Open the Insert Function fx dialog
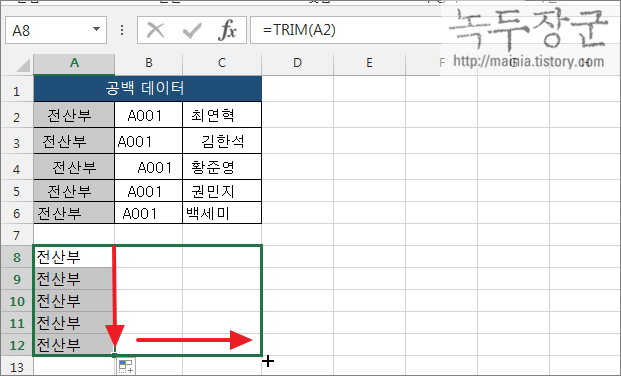Screen dimensions: 621x376 [x=227, y=30]
